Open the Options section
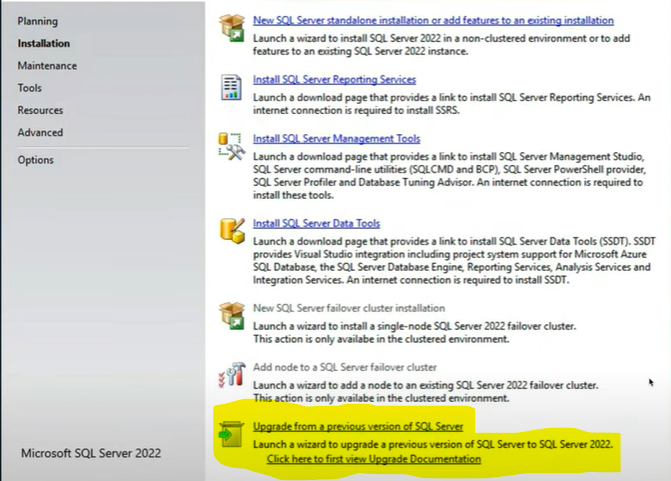Viewport: 671px width, 481px height. click(36, 160)
